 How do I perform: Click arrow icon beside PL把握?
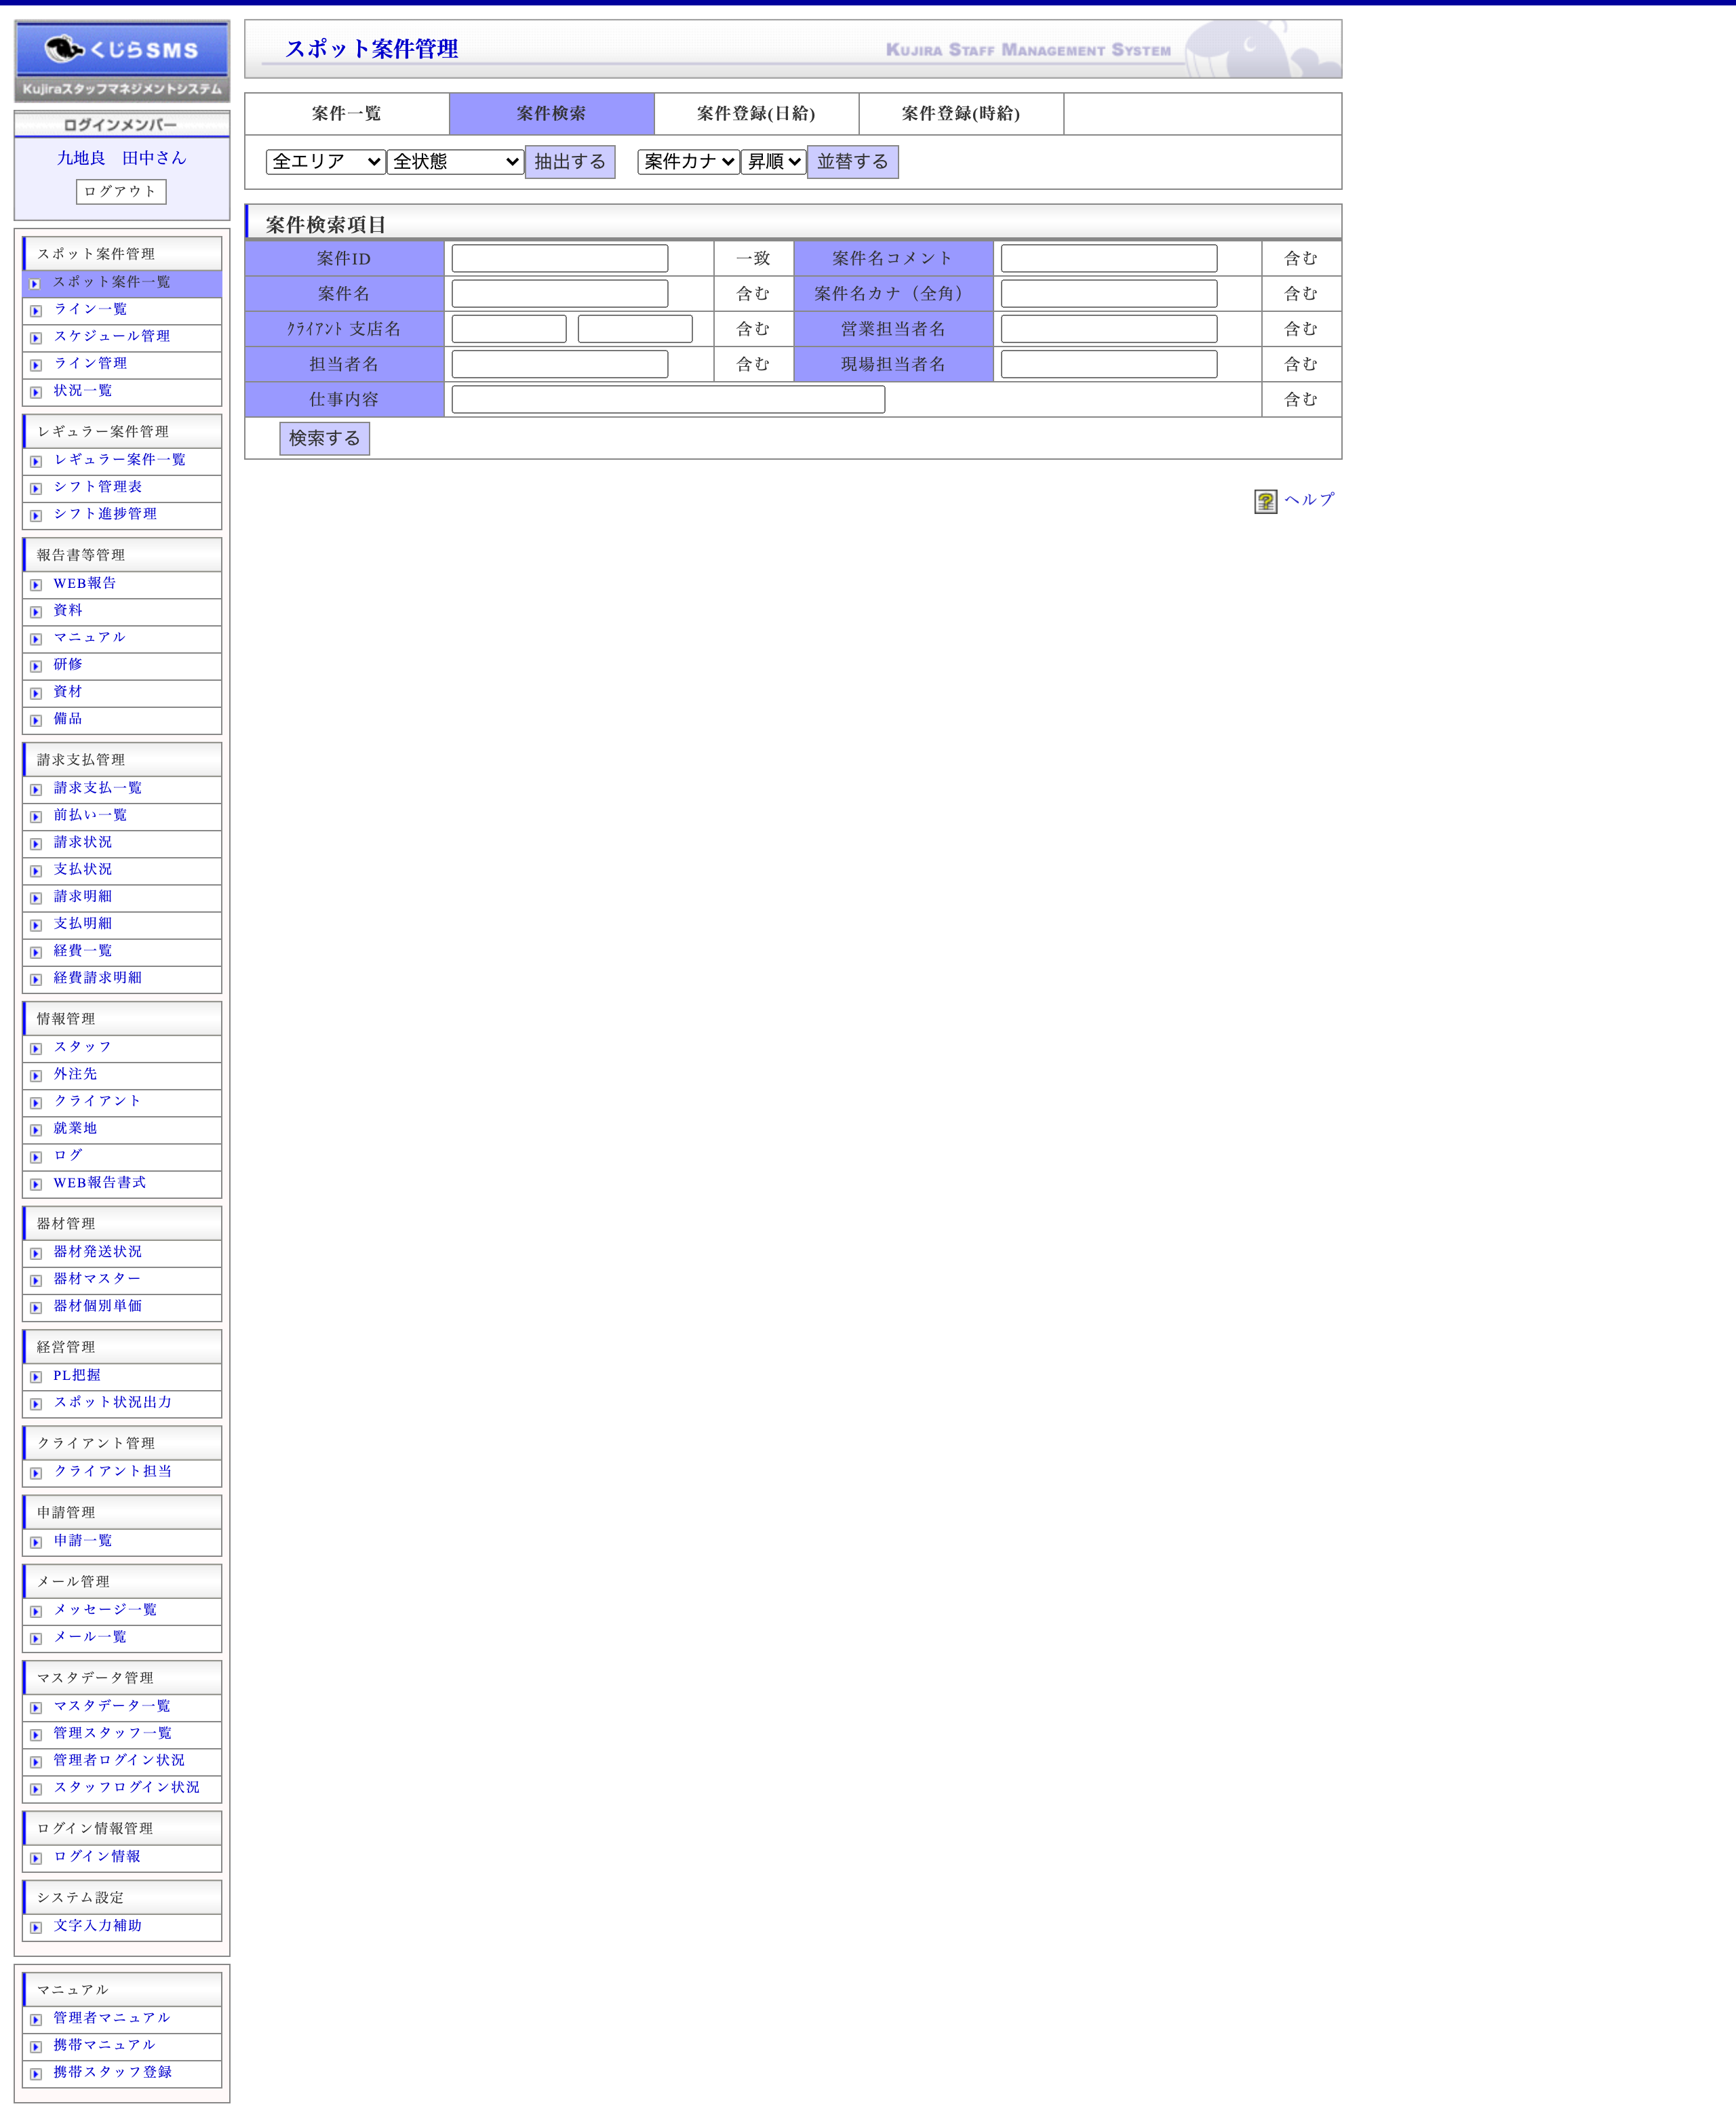(x=36, y=1377)
